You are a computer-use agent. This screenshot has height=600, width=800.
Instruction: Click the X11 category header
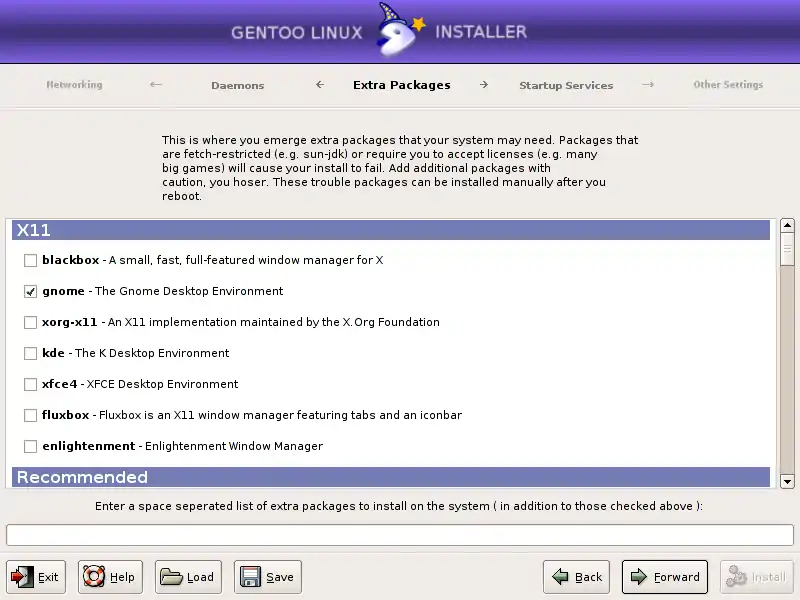coord(390,230)
